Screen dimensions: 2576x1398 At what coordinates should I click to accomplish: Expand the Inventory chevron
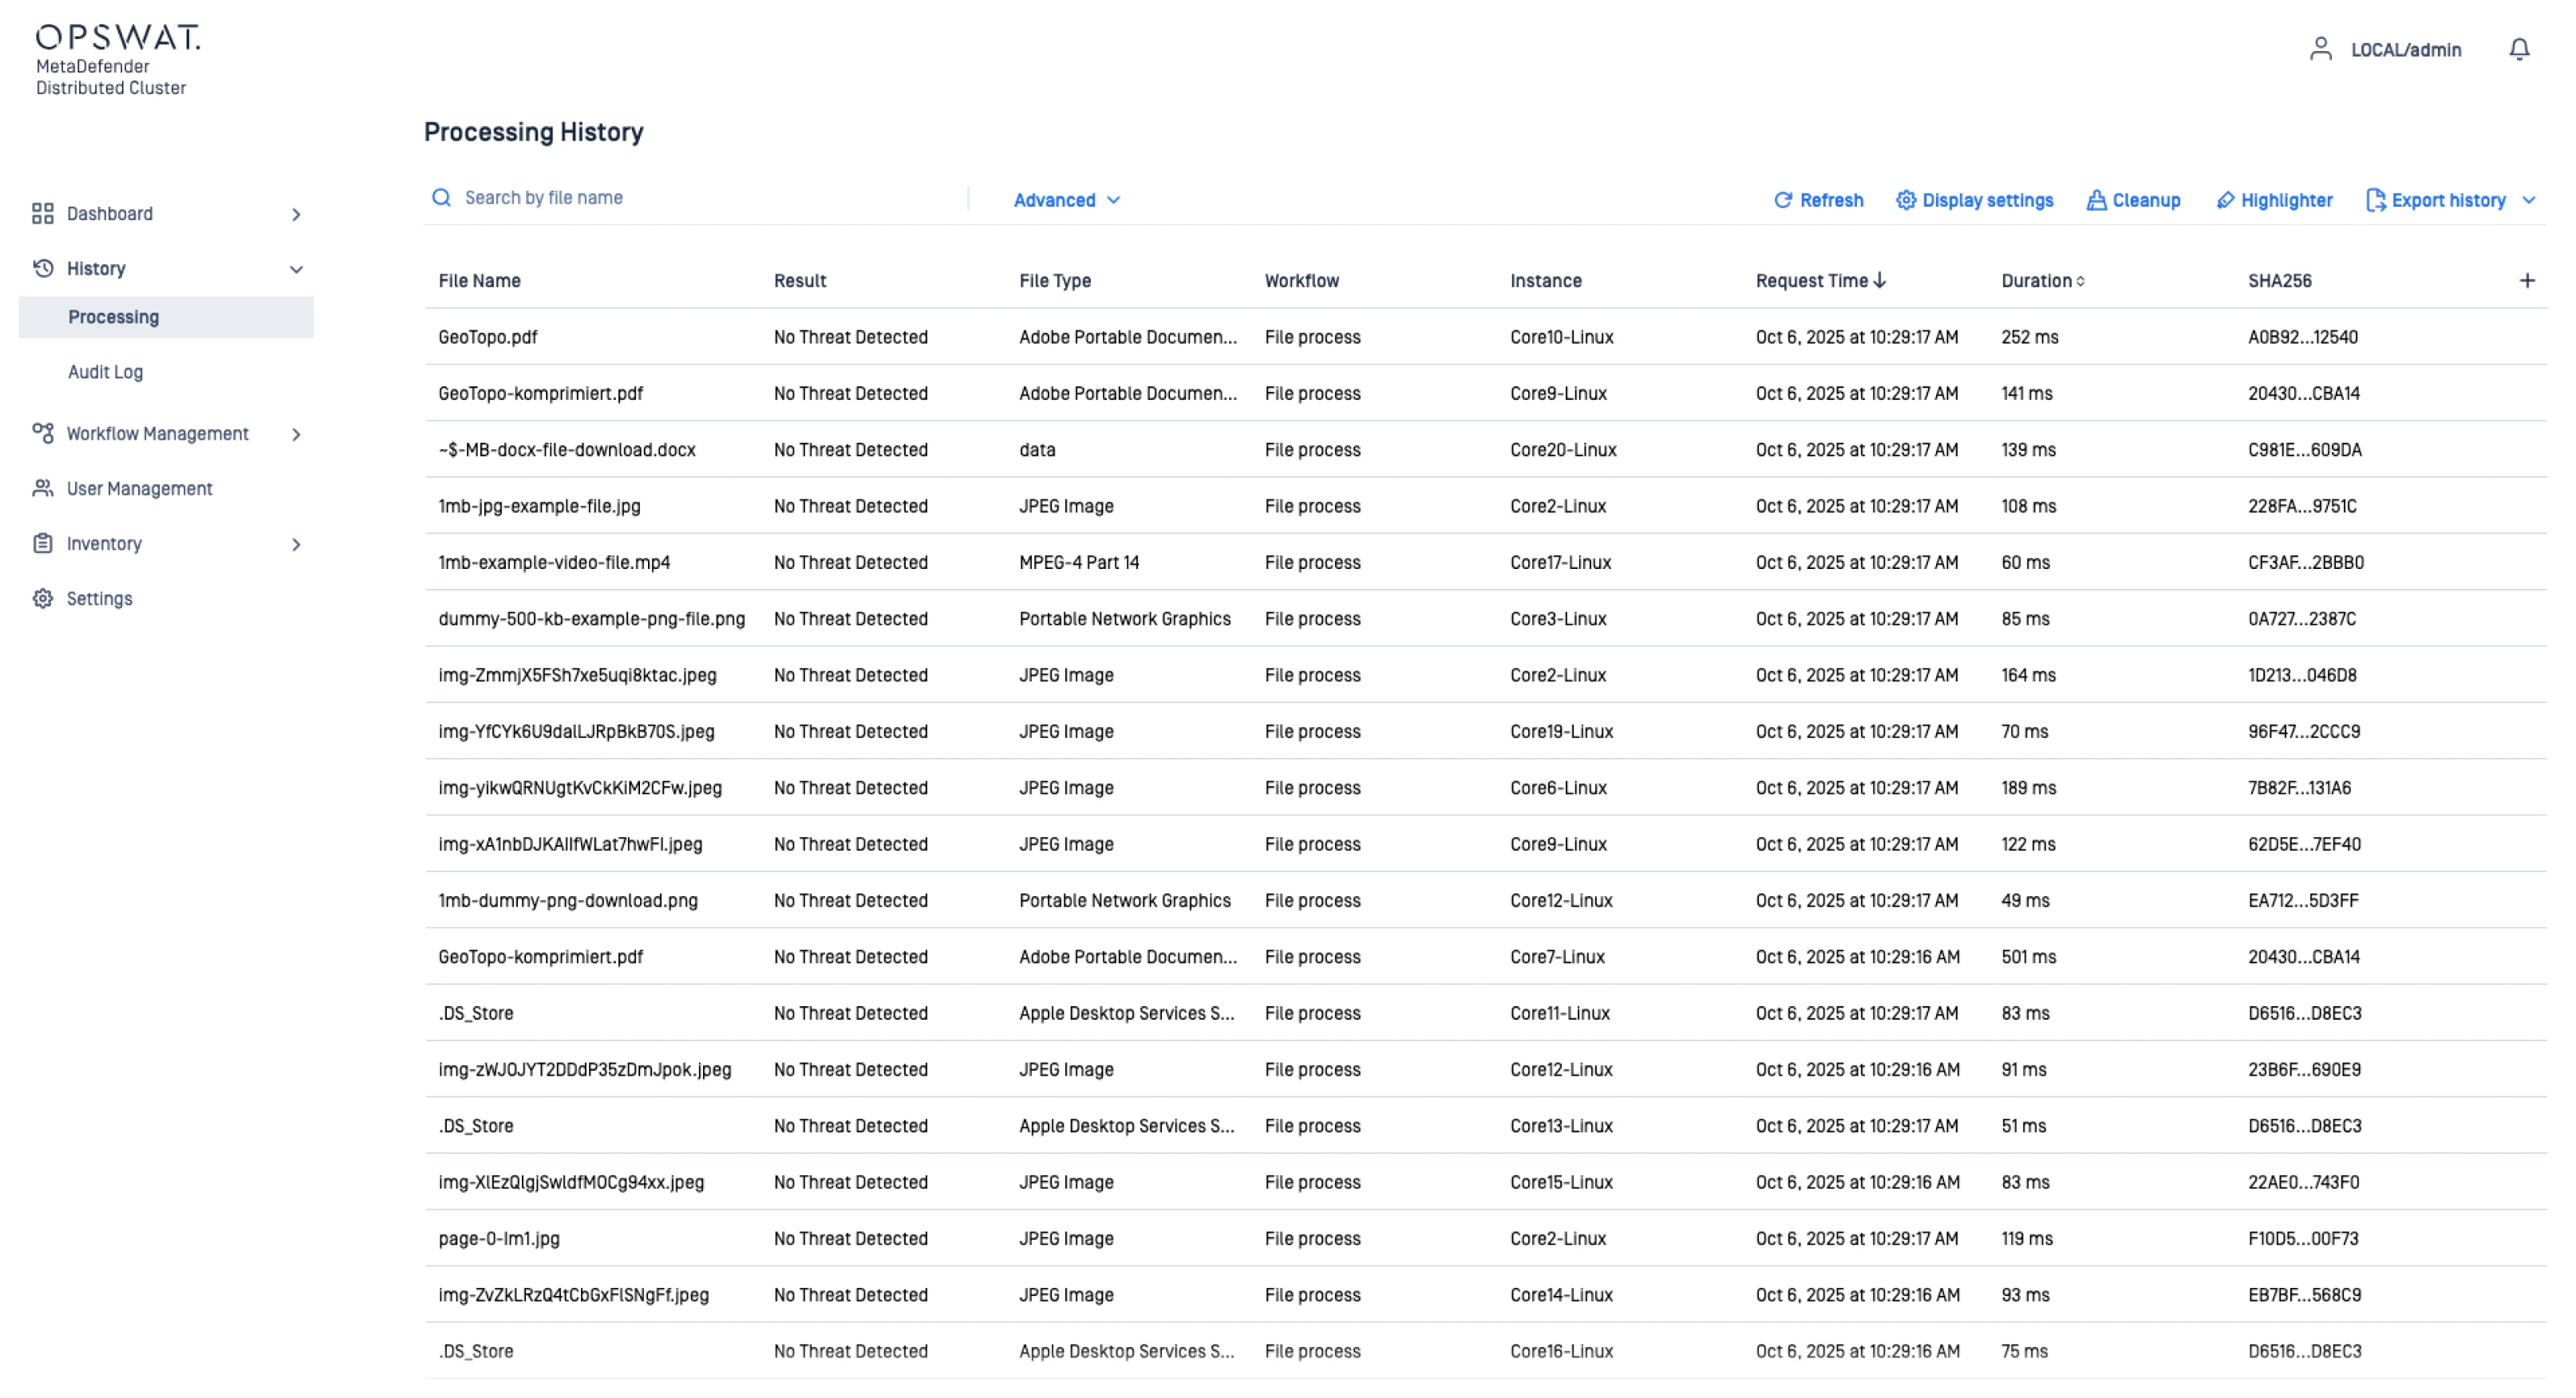pos(296,544)
